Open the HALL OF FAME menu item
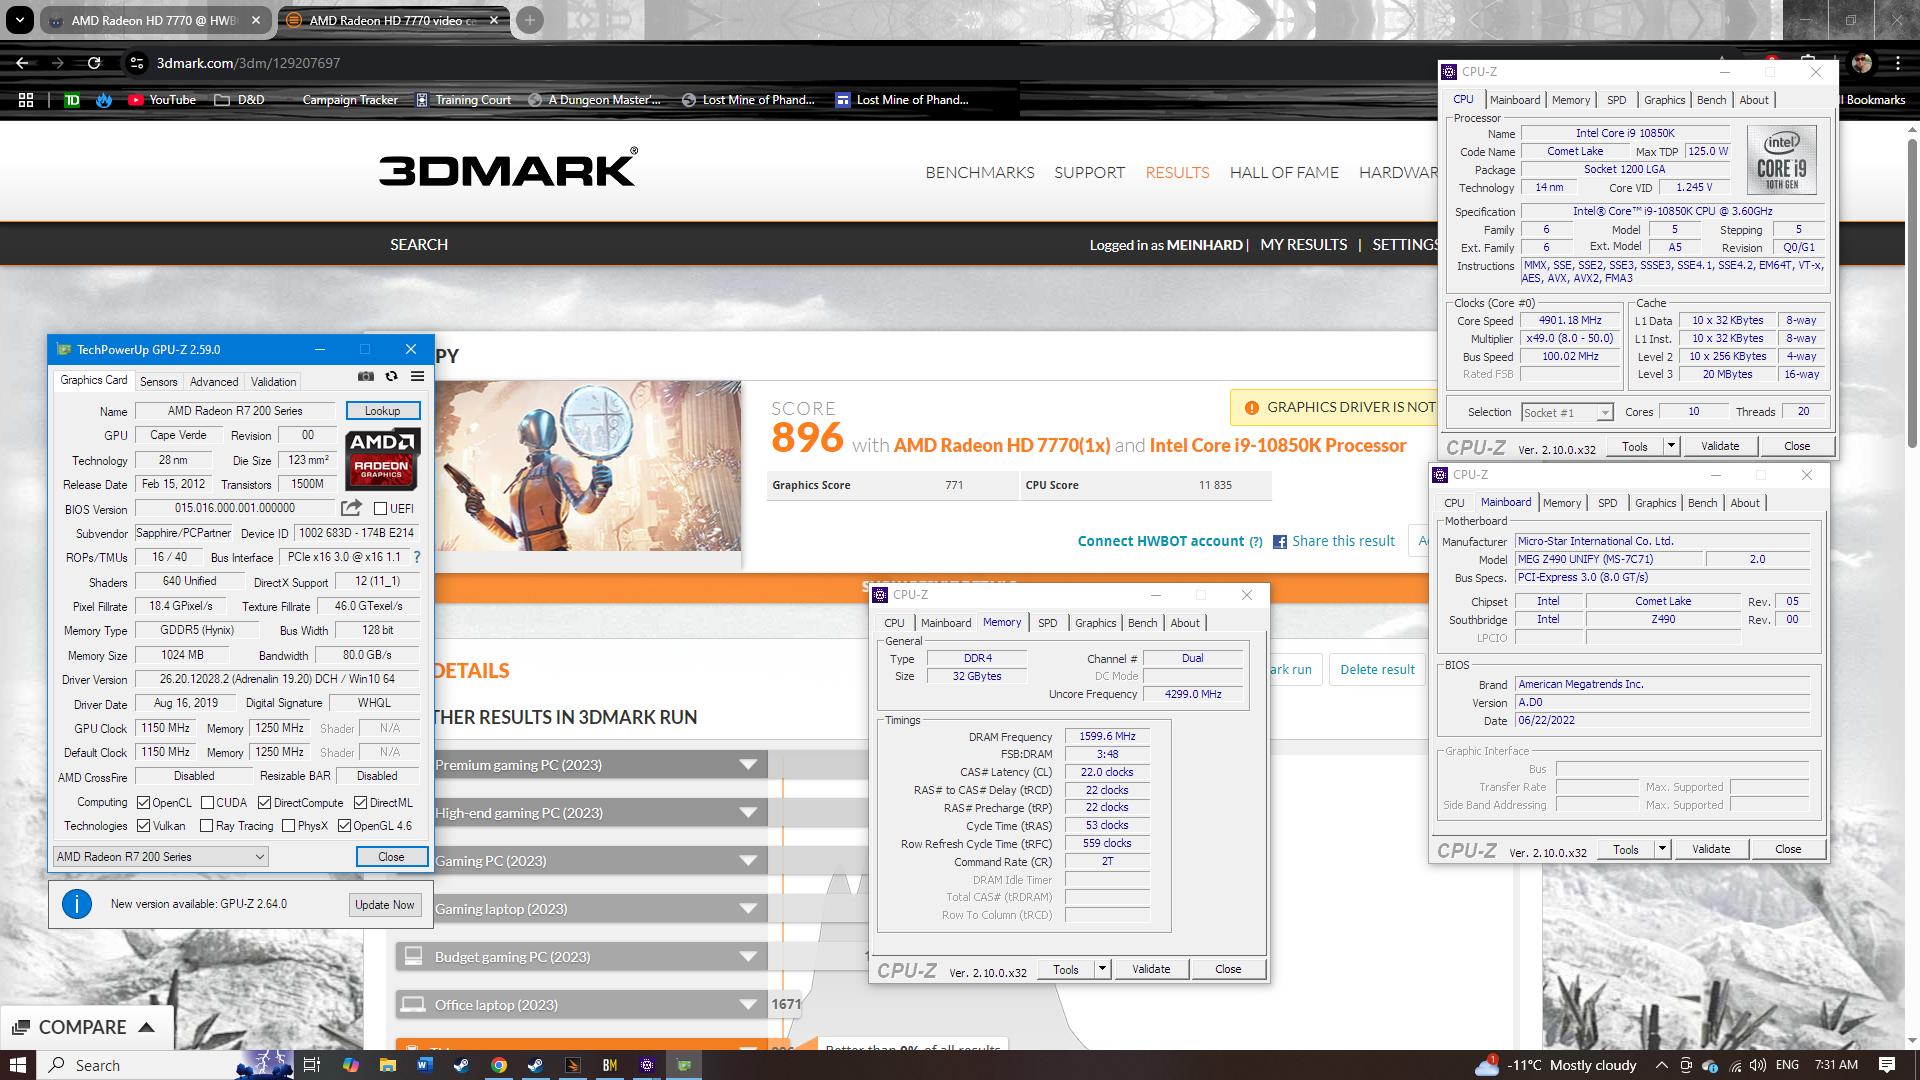Image resolution: width=1920 pixels, height=1080 pixels. [1284, 173]
